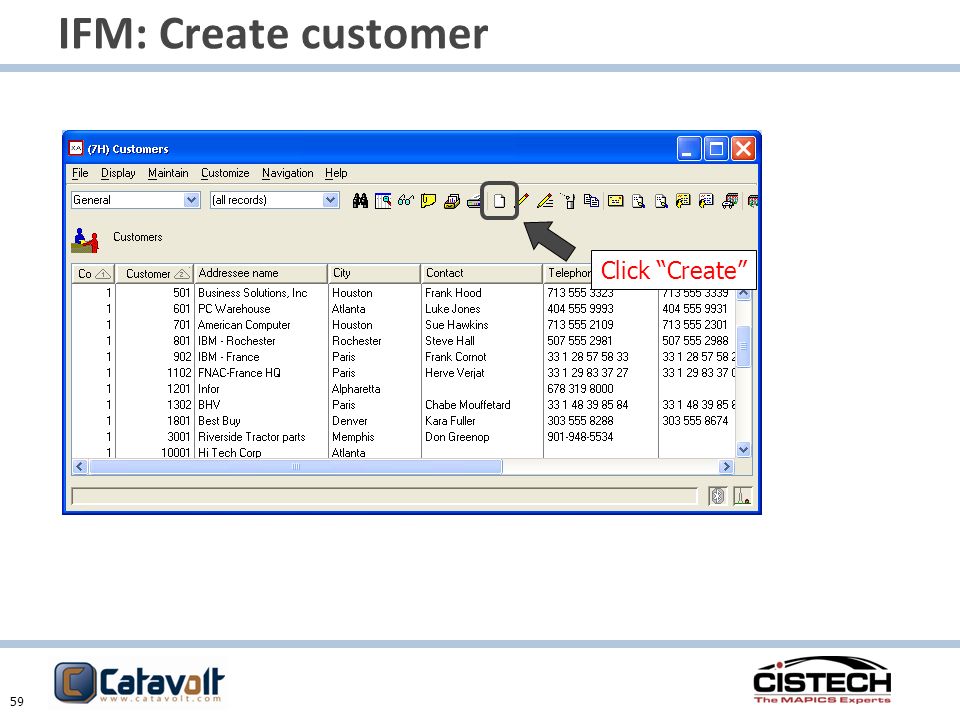The width and height of the screenshot is (960, 720).
Task: Select the FNAC-France HQ row
Action: click(403, 373)
